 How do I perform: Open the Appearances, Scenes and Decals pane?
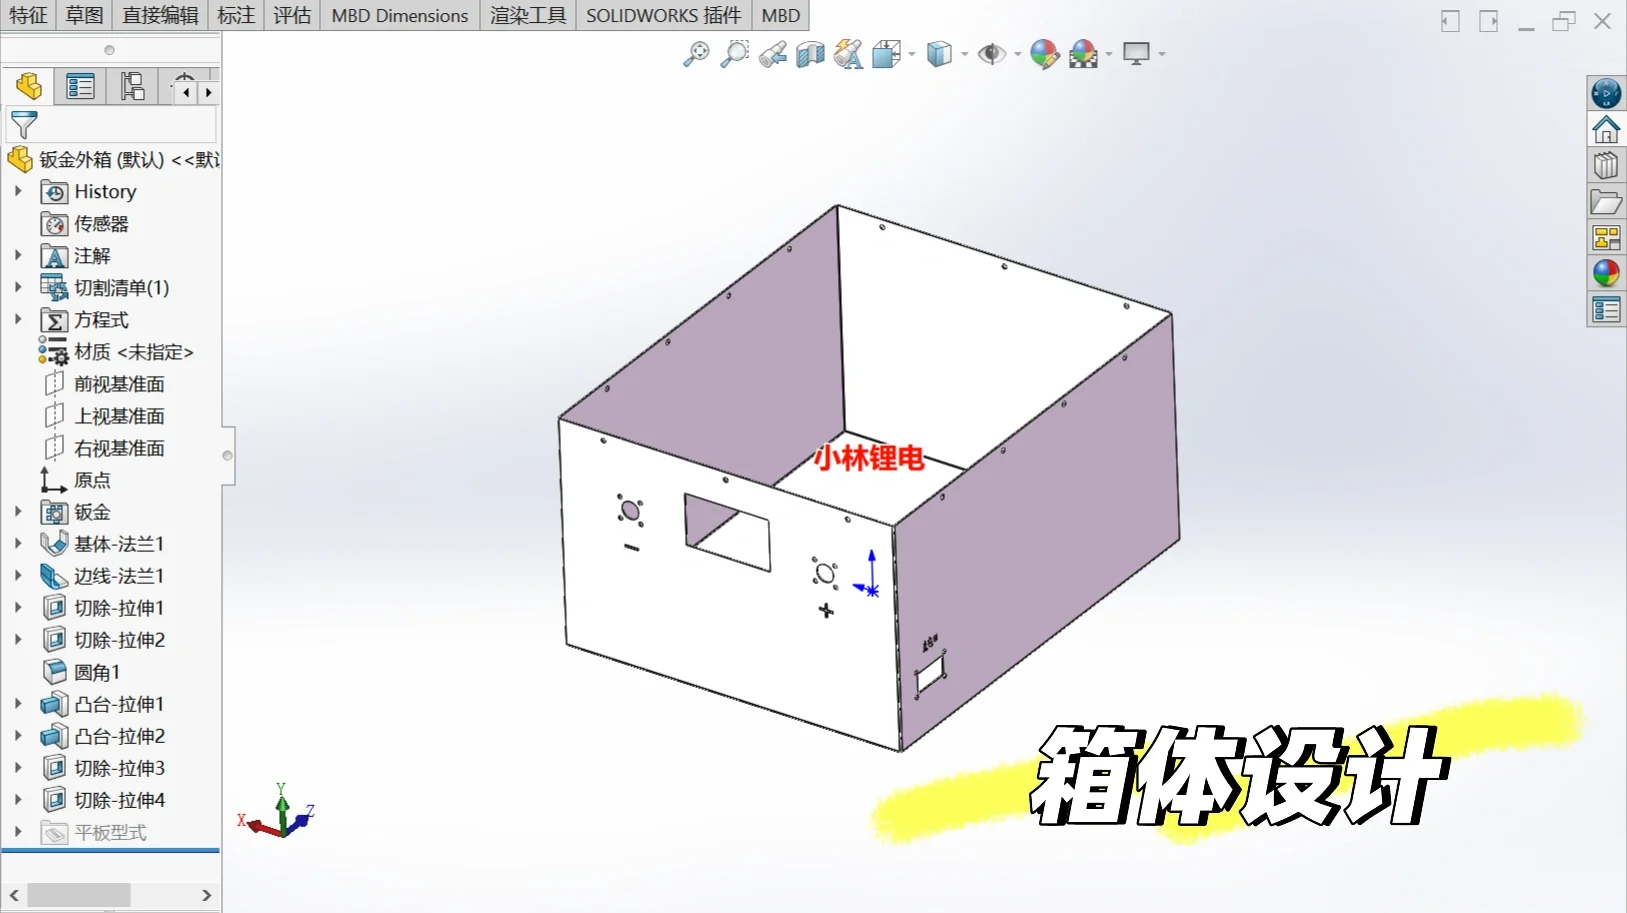tap(1606, 274)
